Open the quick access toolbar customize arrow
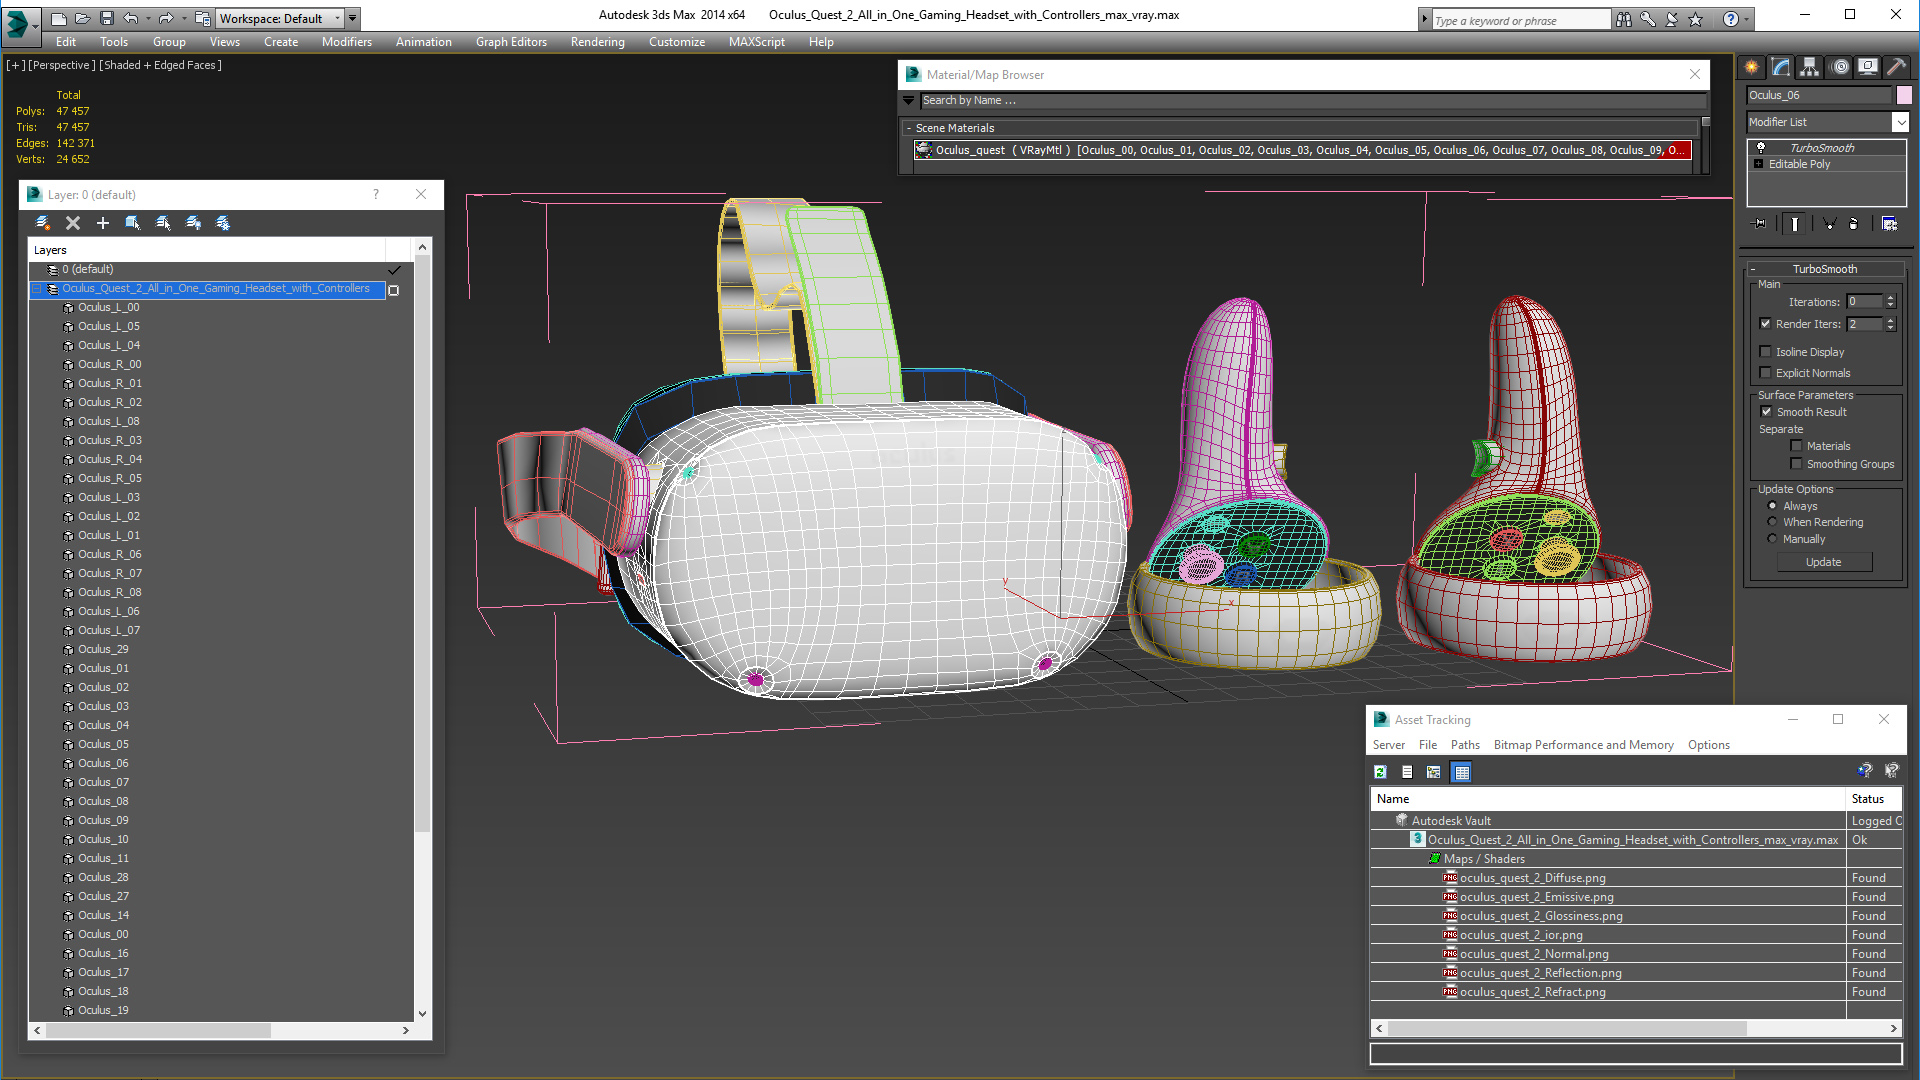This screenshot has width=1920, height=1080. tap(352, 18)
